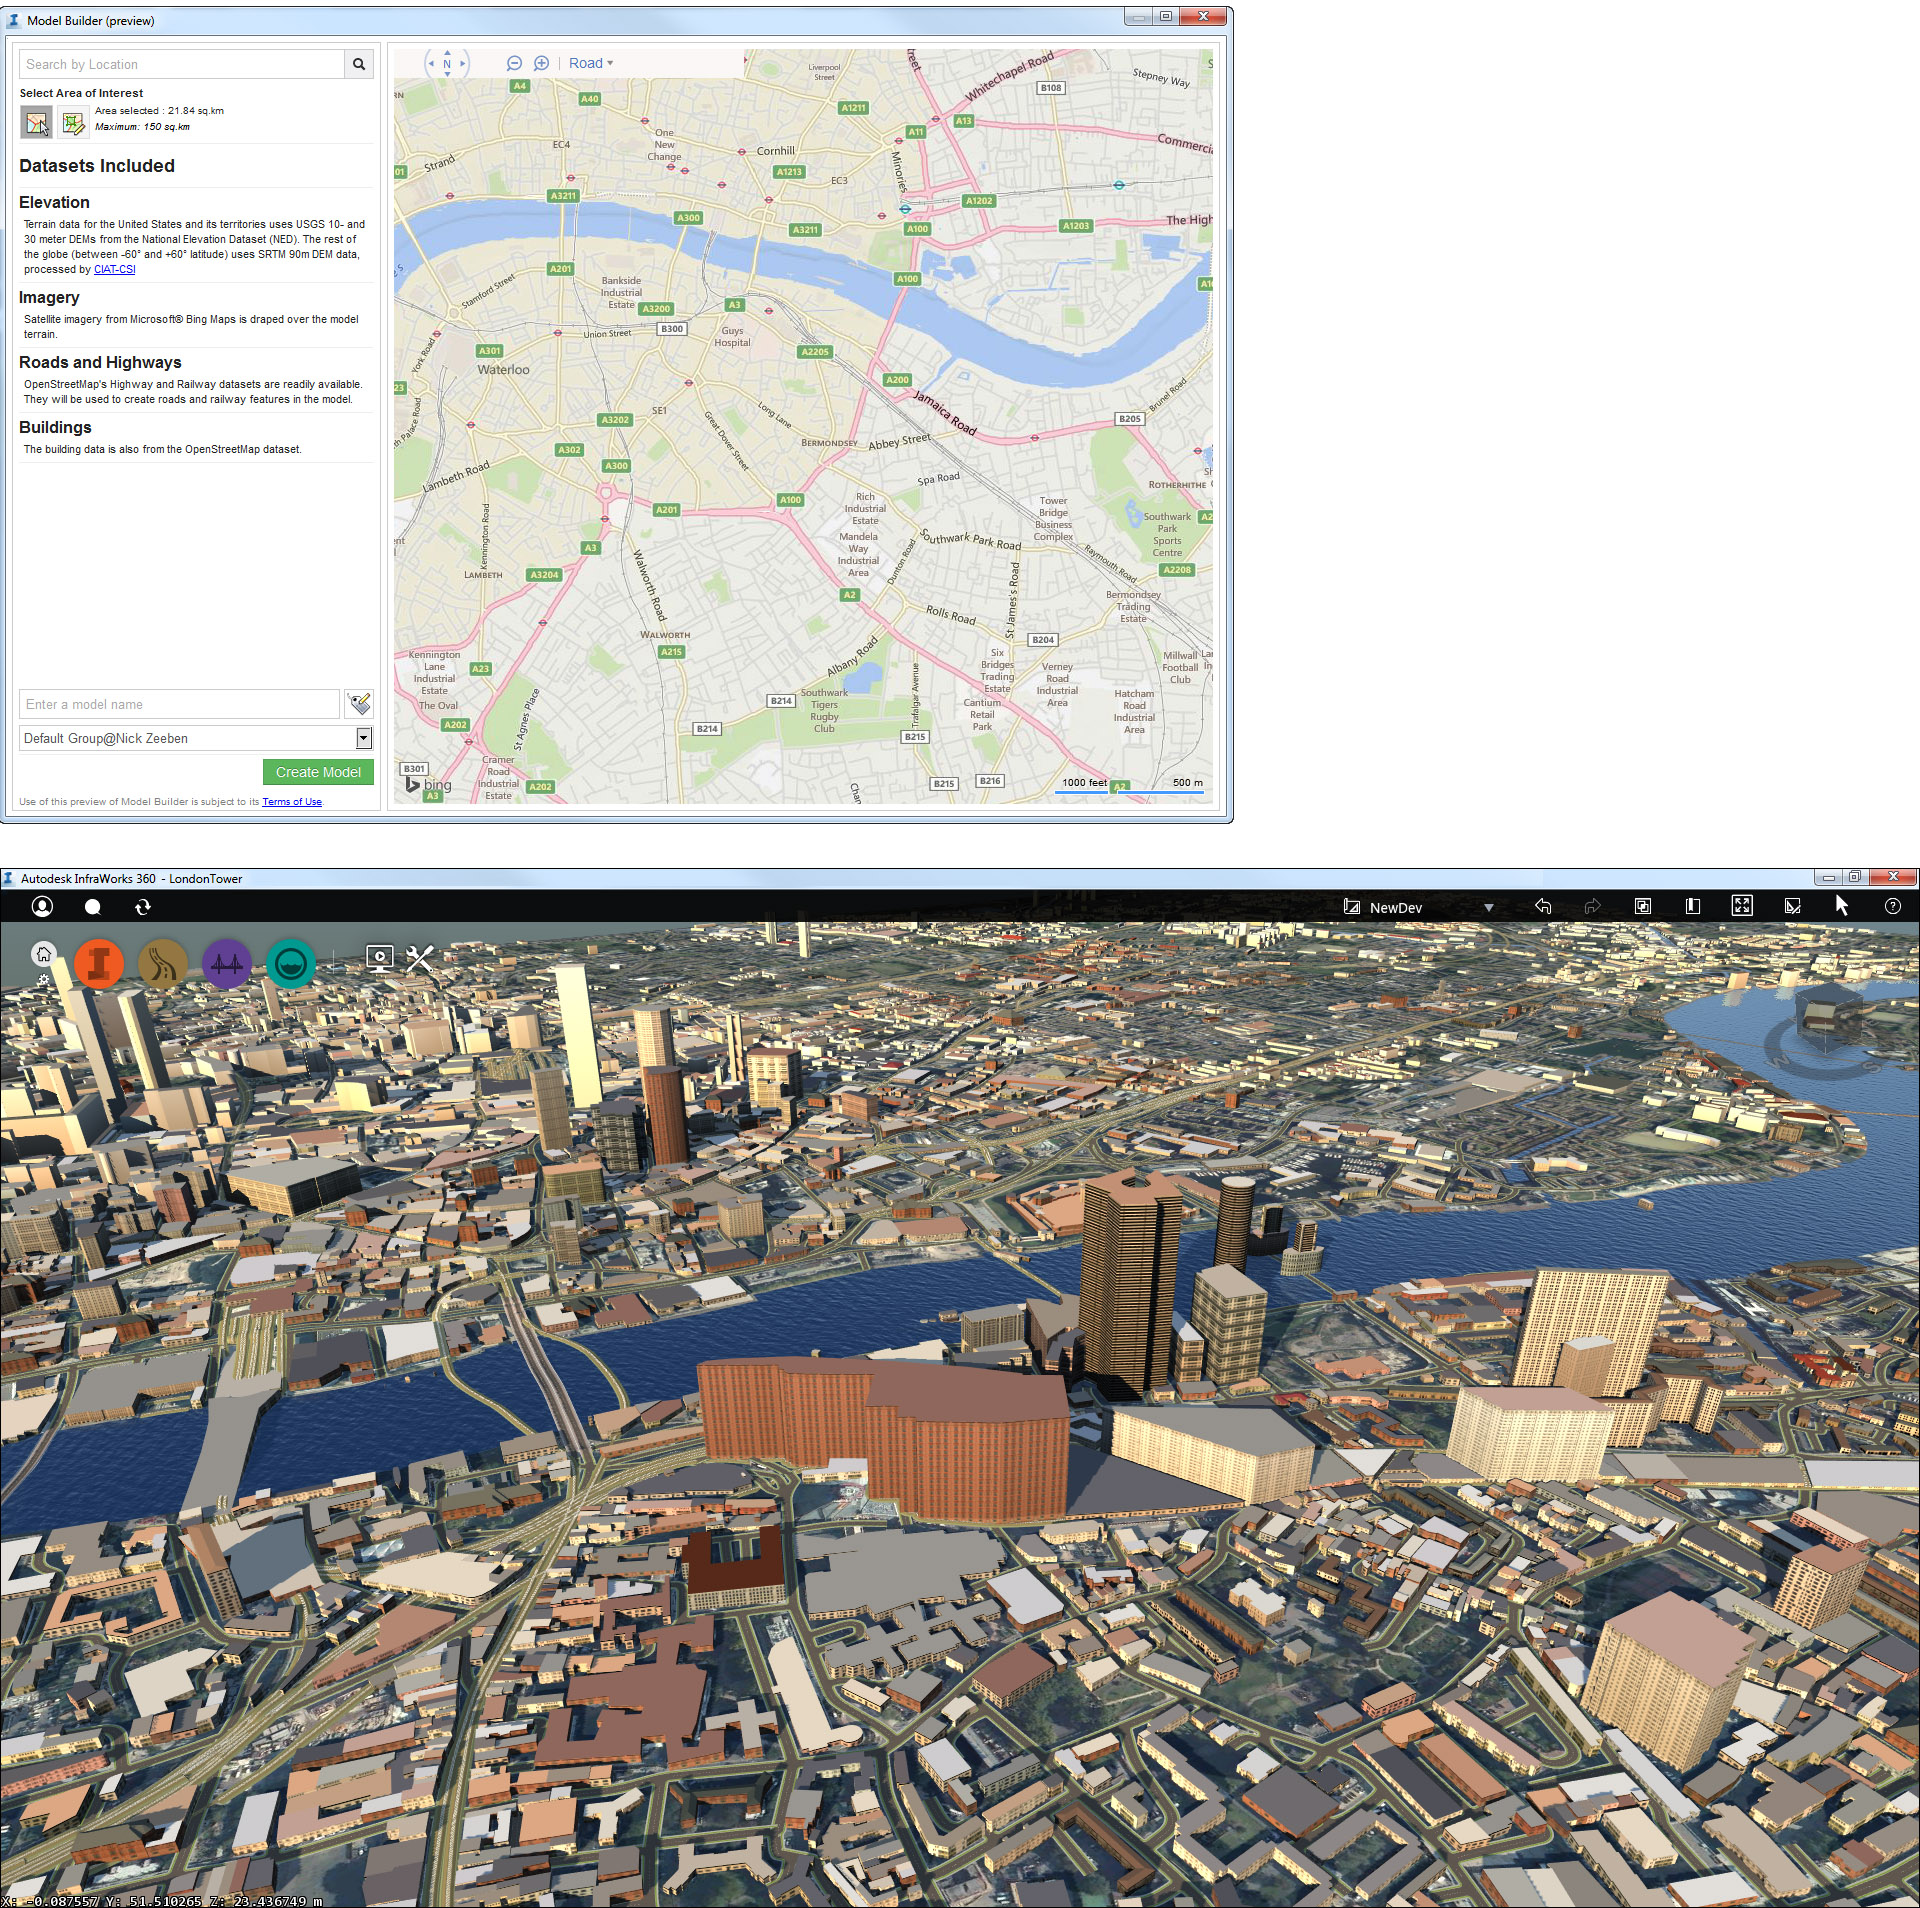Click the Elevation heading
Viewport: 1920px width, 1908px height.
point(54,202)
